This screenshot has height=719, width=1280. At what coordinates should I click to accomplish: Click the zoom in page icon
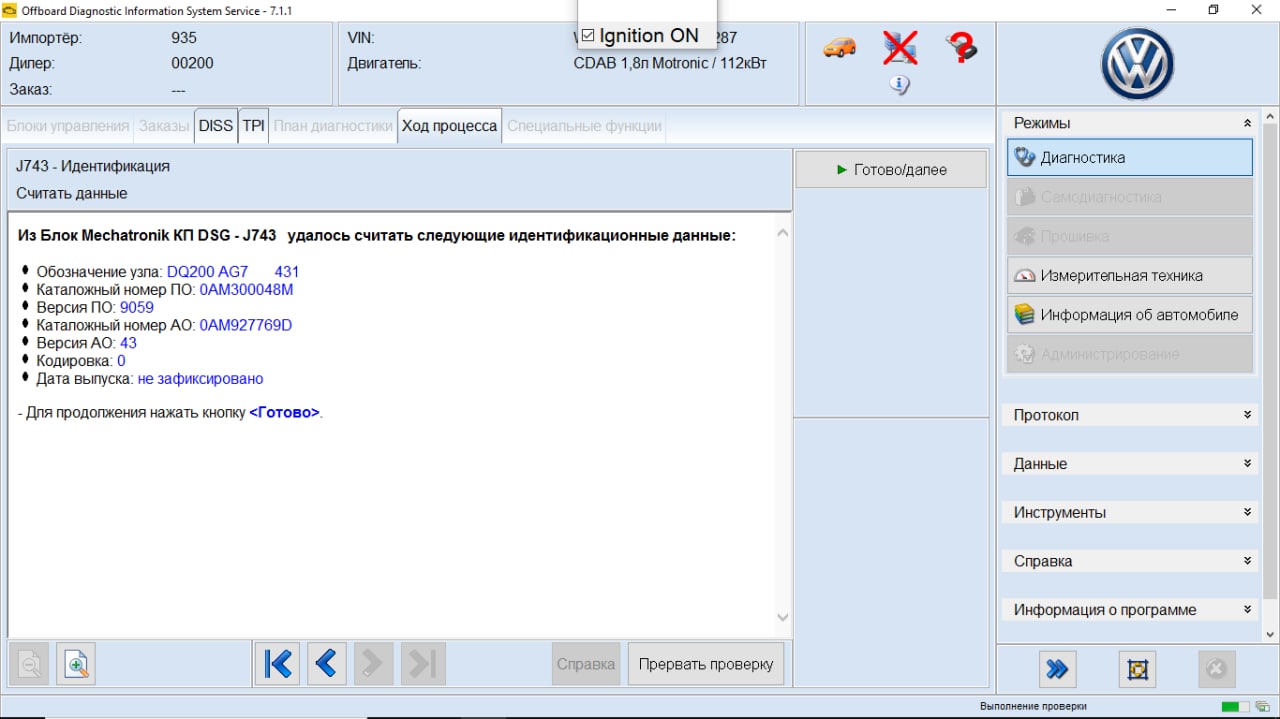click(76, 664)
